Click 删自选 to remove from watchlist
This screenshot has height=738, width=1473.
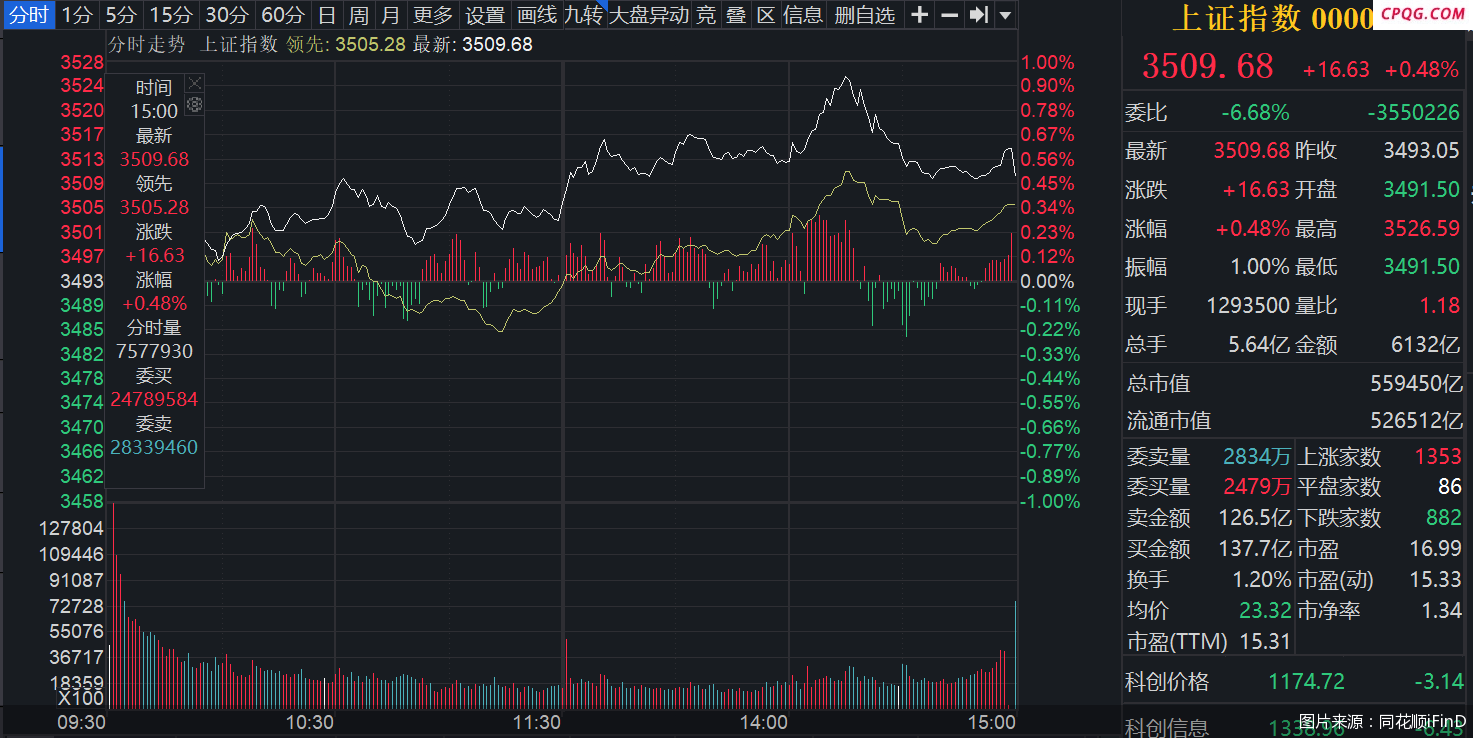coord(866,15)
